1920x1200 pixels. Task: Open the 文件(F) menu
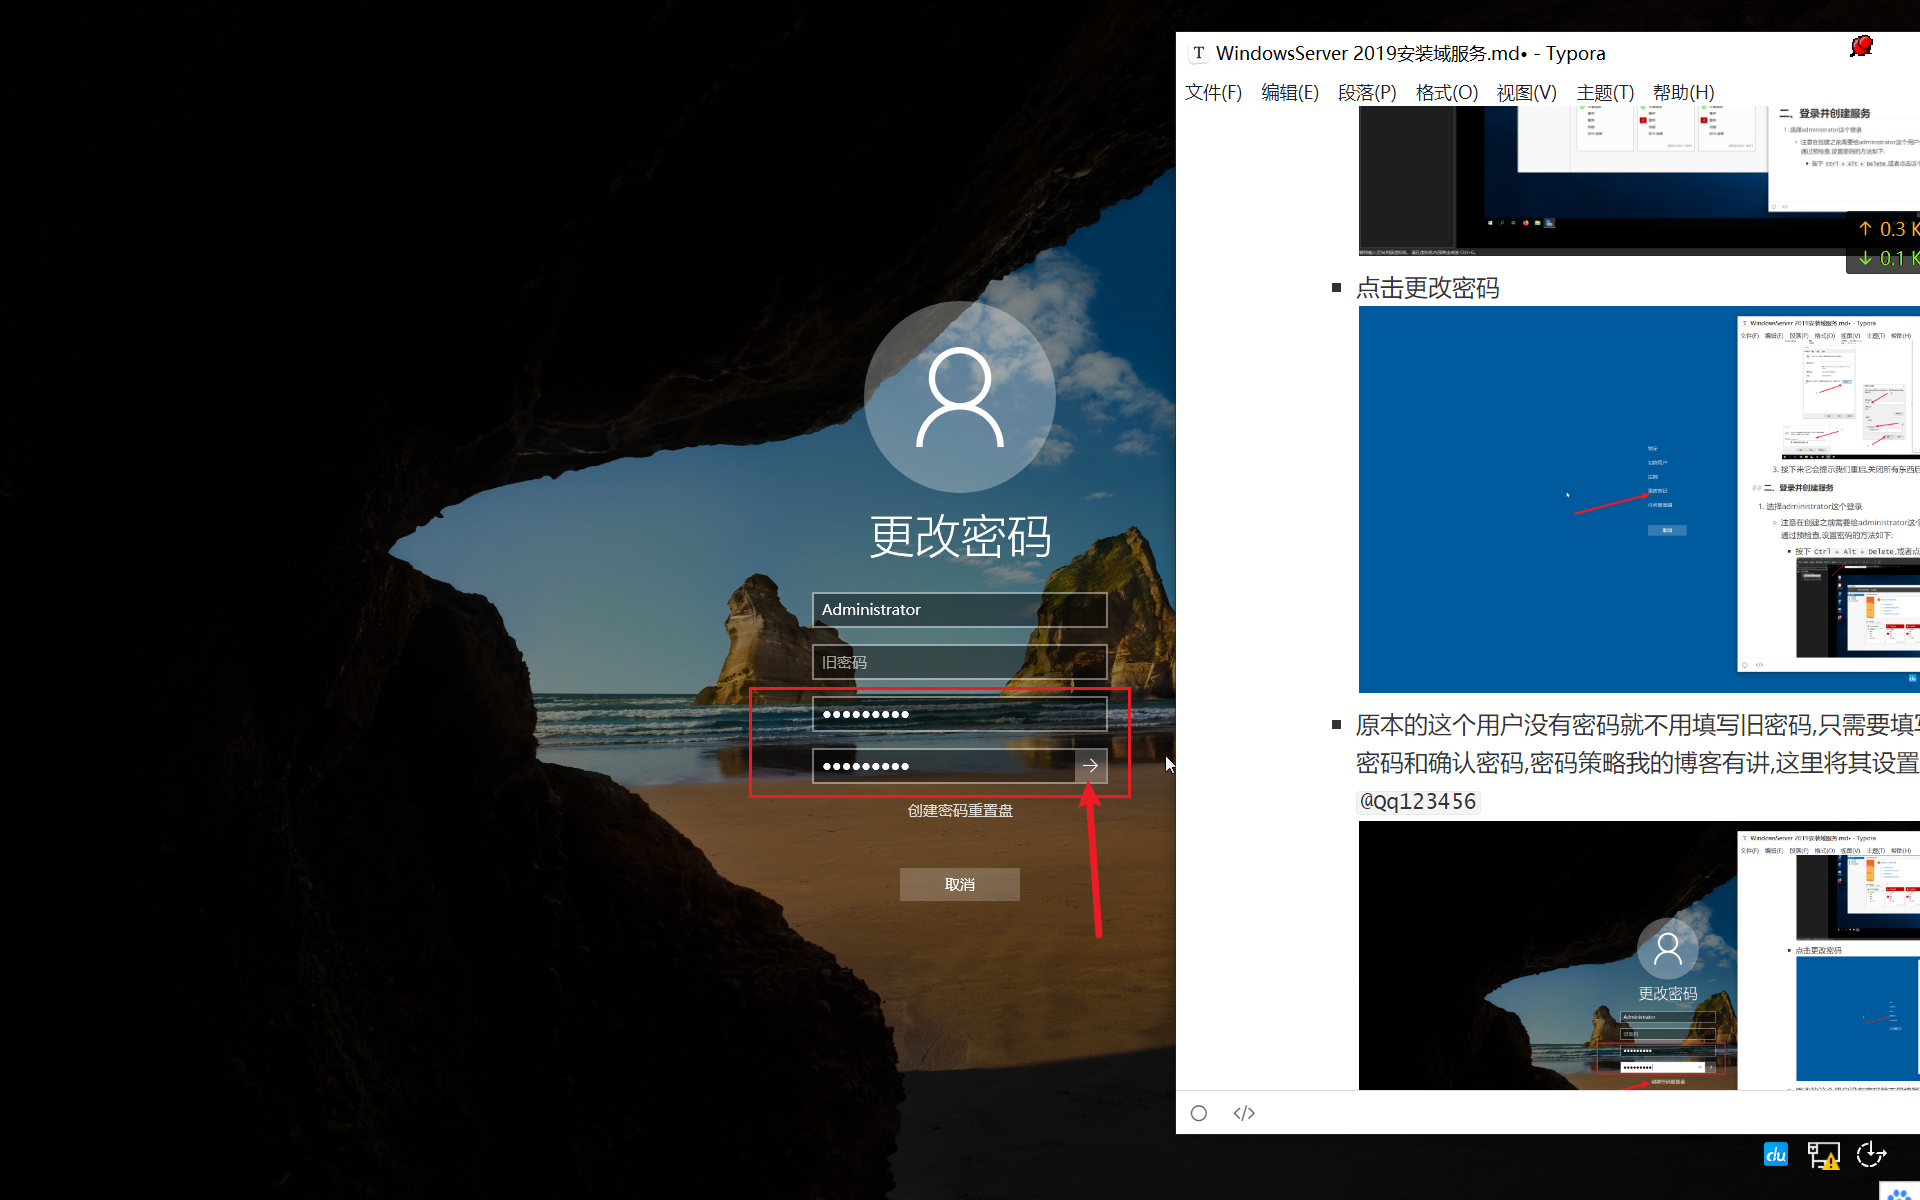tap(1213, 93)
